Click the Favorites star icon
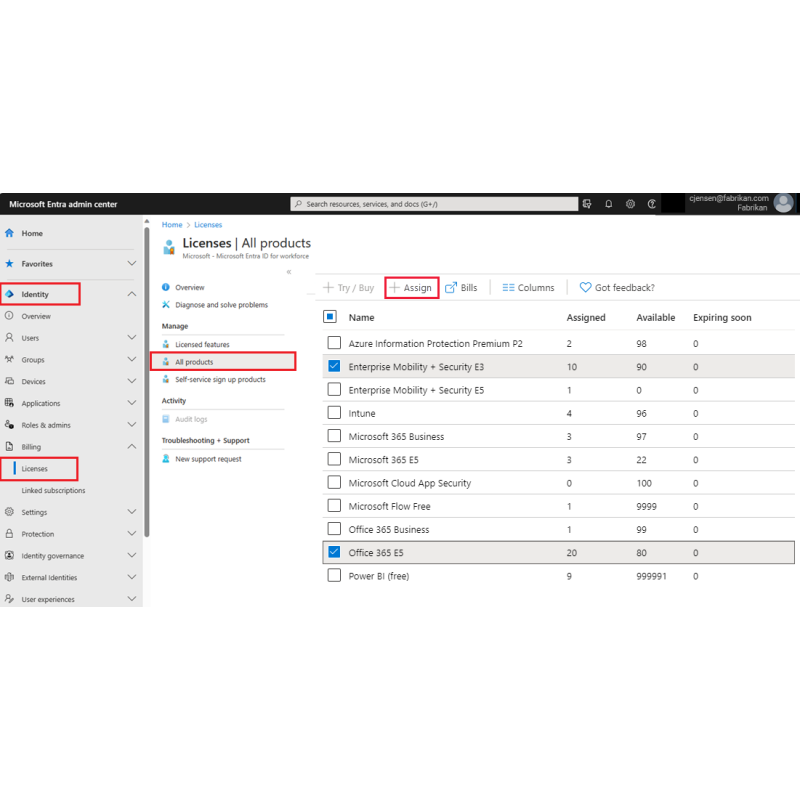Viewport: 800px width, 800px height. 9,264
